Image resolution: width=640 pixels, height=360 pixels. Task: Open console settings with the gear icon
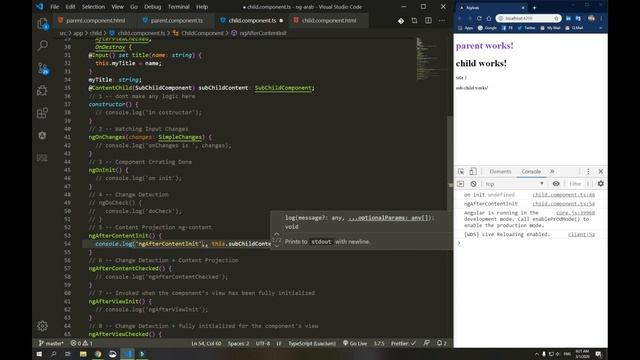(601, 184)
